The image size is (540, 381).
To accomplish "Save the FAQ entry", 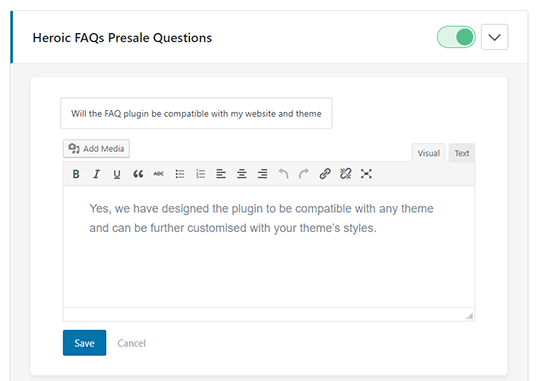I will pos(84,343).
